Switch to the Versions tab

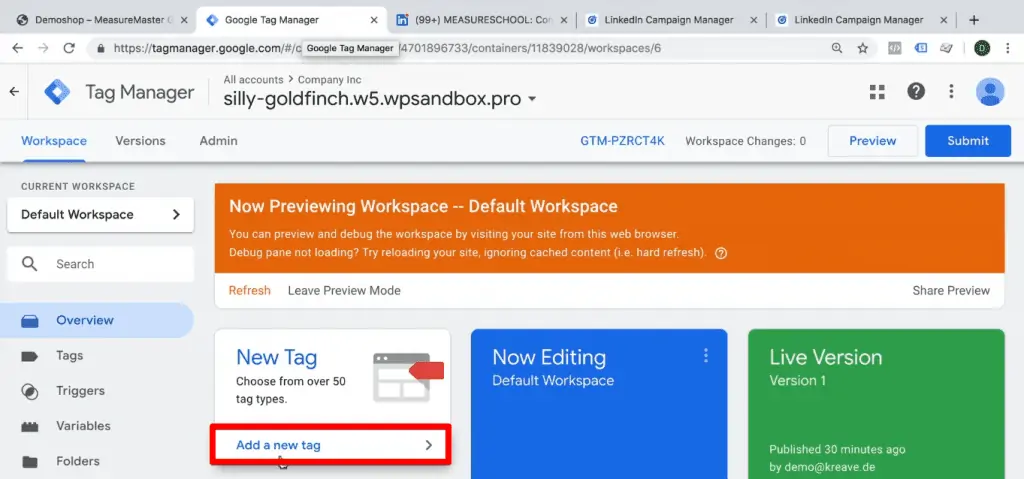coord(140,140)
